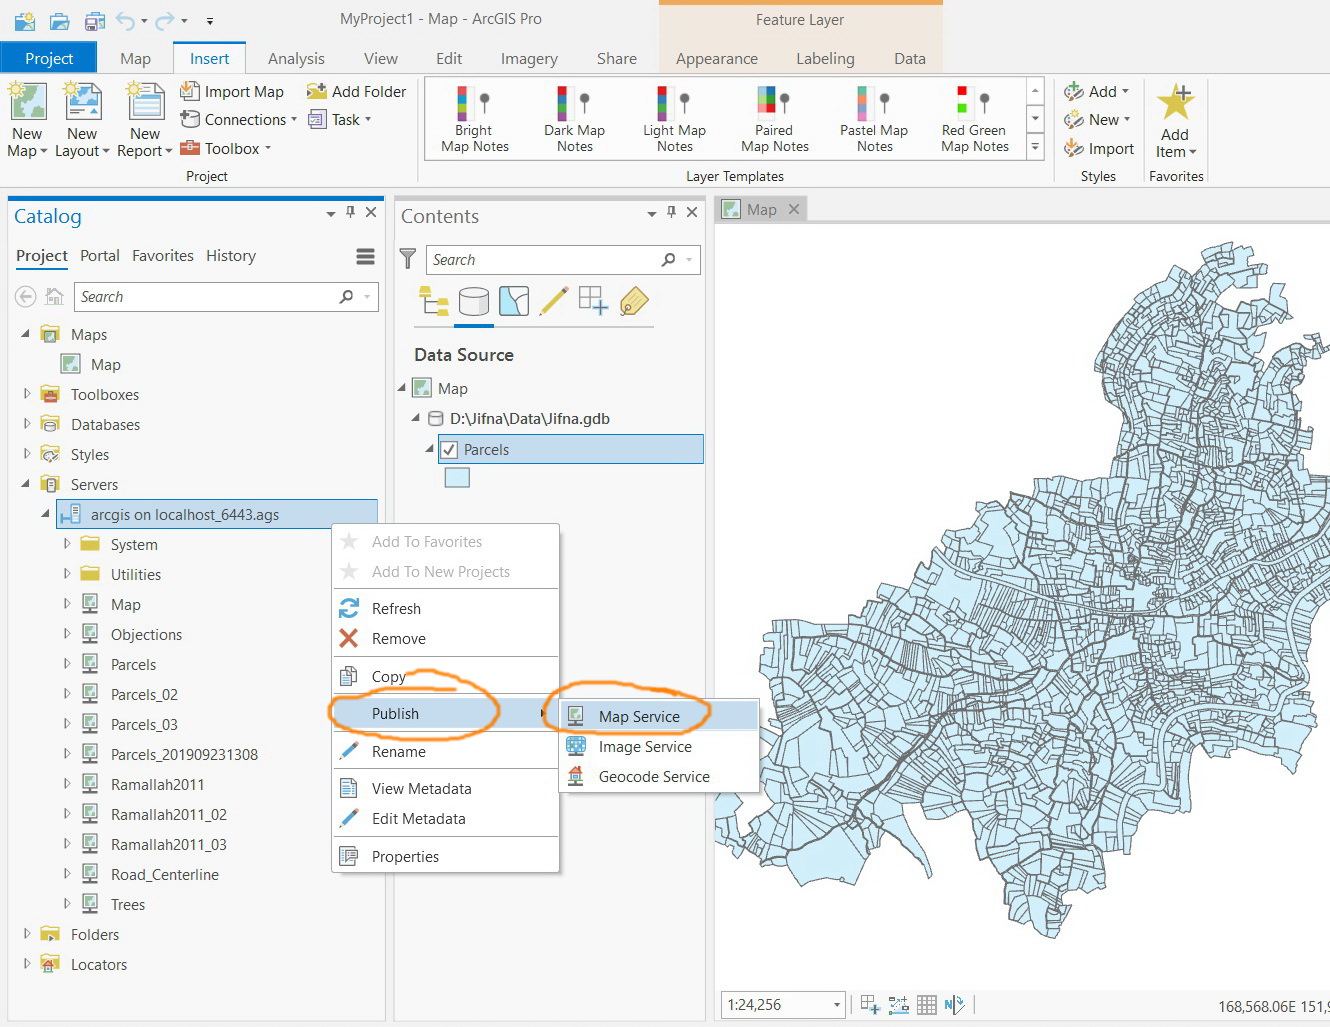The image size is (1330, 1027).
Task: Click the Parcels layer symbol swatch
Action: click(x=457, y=478)
